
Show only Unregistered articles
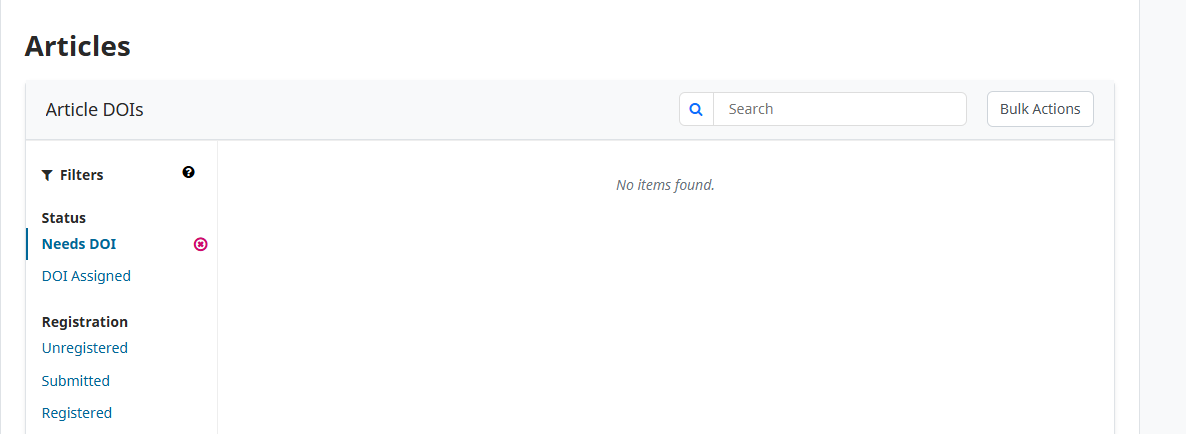[85, 348]
